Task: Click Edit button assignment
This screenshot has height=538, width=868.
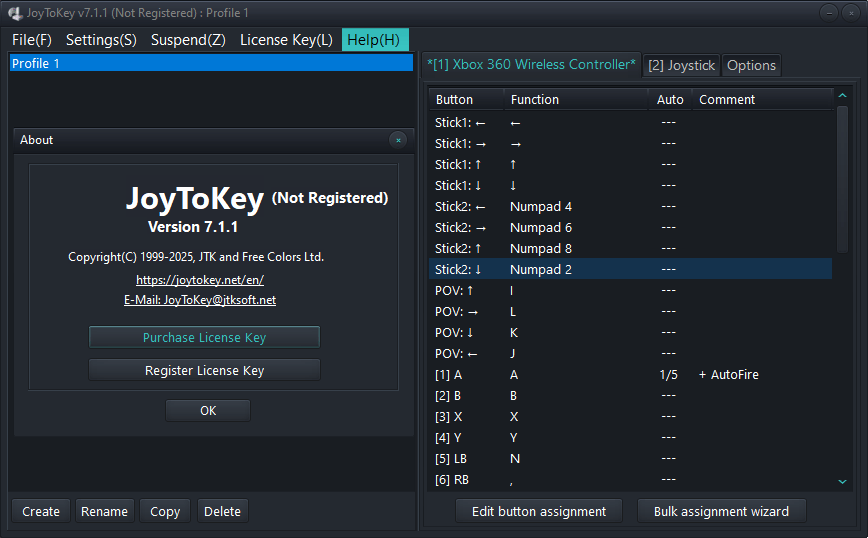Action: (x=539, y=511)
